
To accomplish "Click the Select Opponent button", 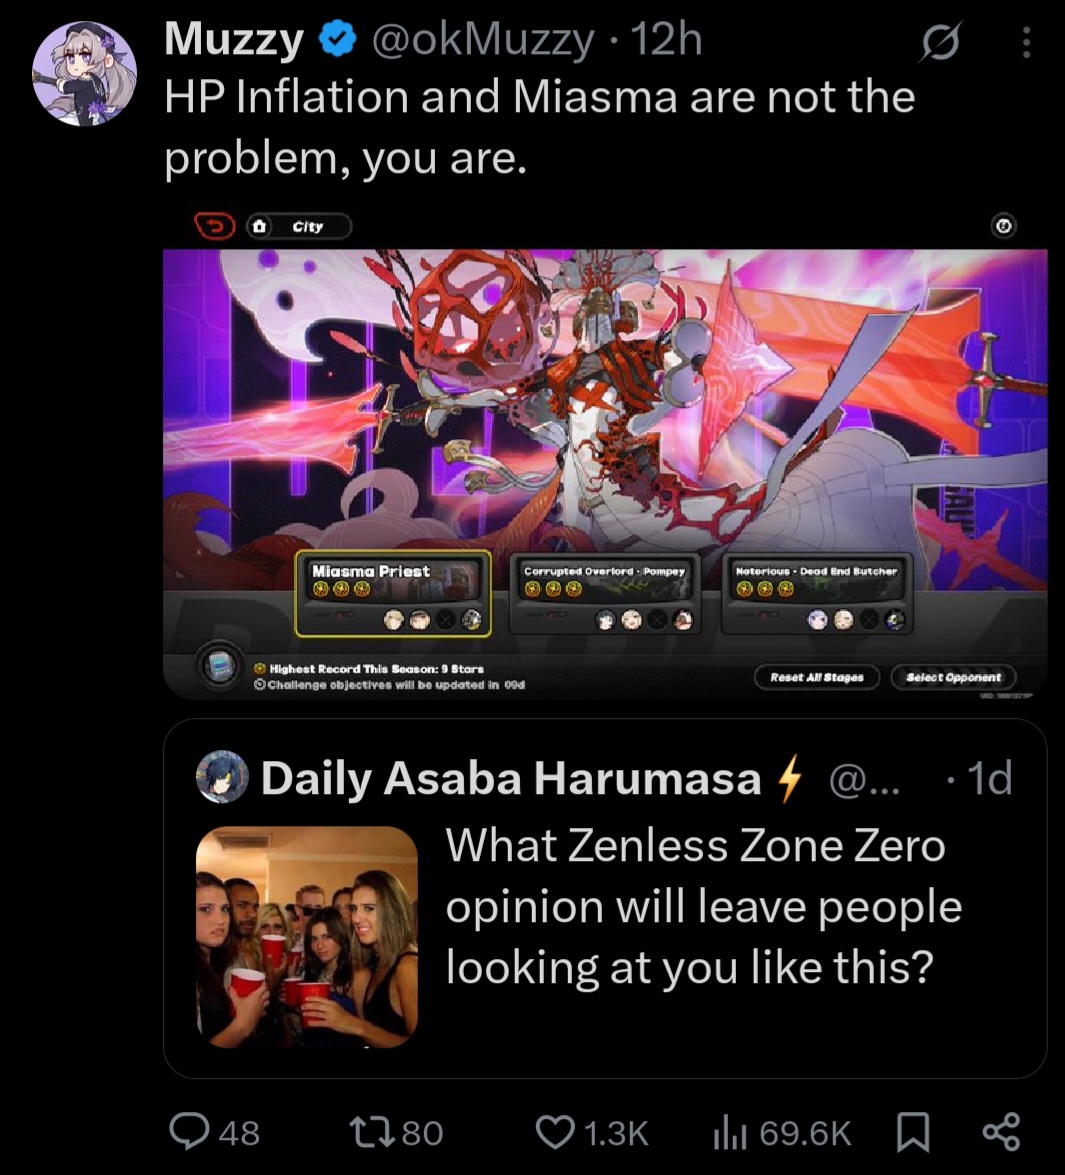I will pos(953,677).
